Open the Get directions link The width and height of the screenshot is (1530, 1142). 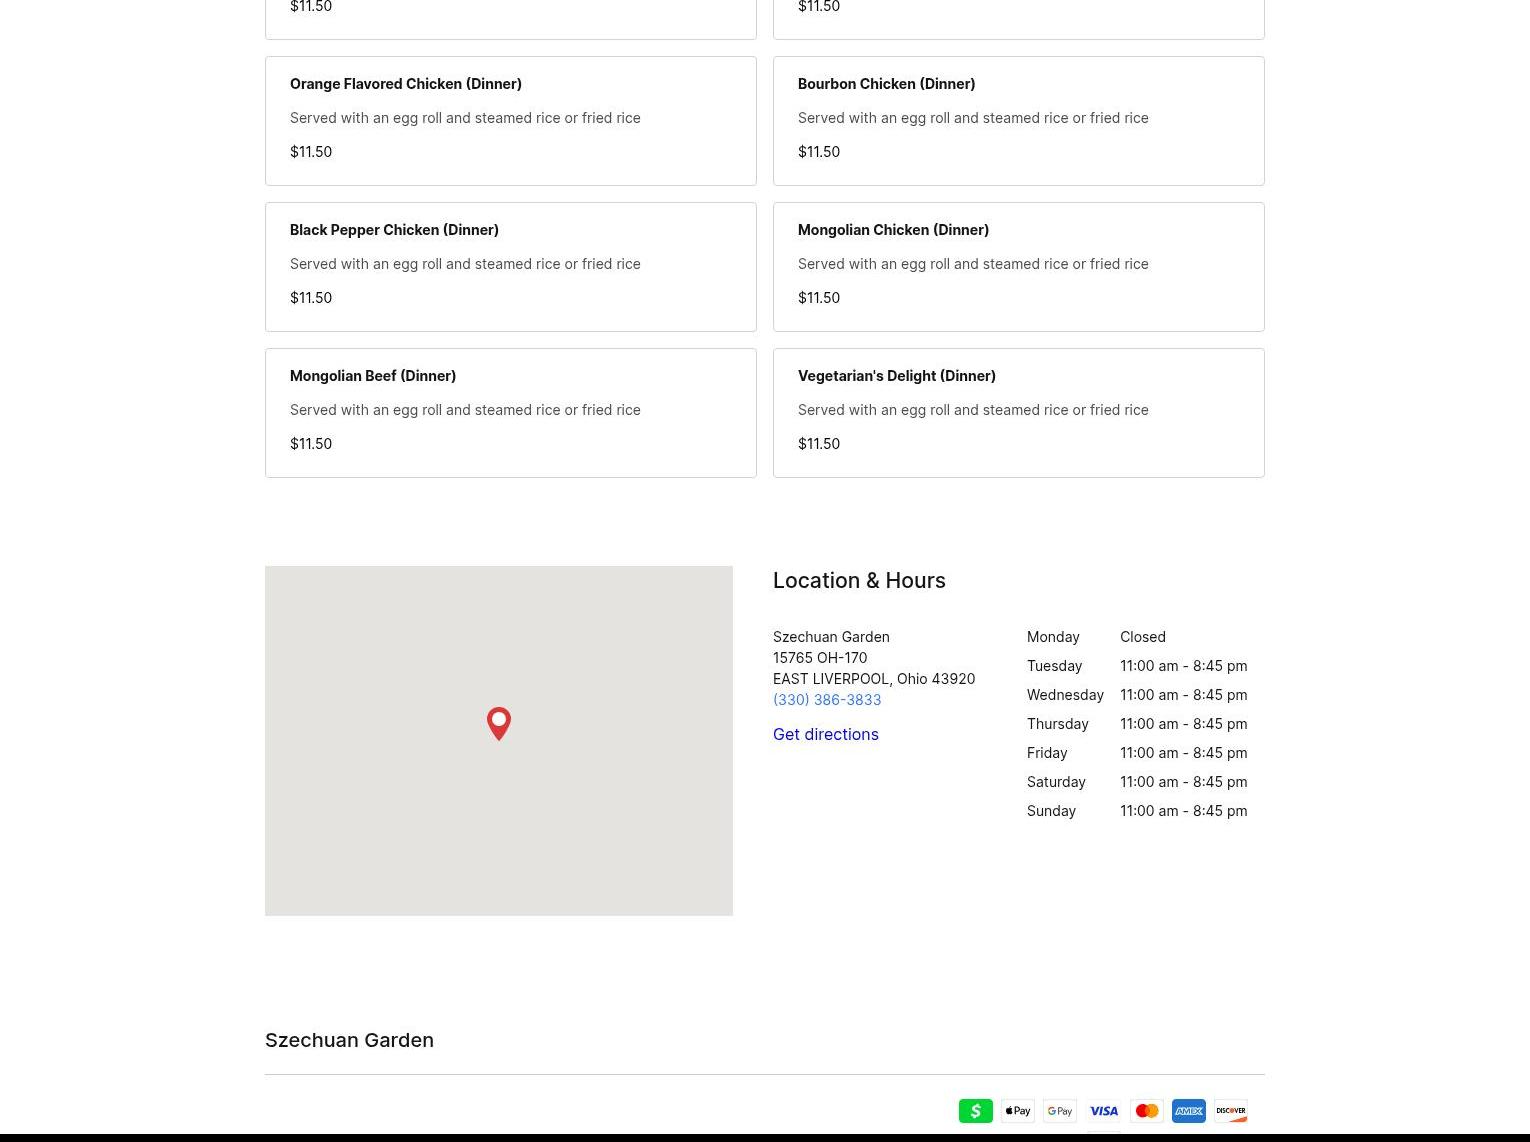(825, 734)
